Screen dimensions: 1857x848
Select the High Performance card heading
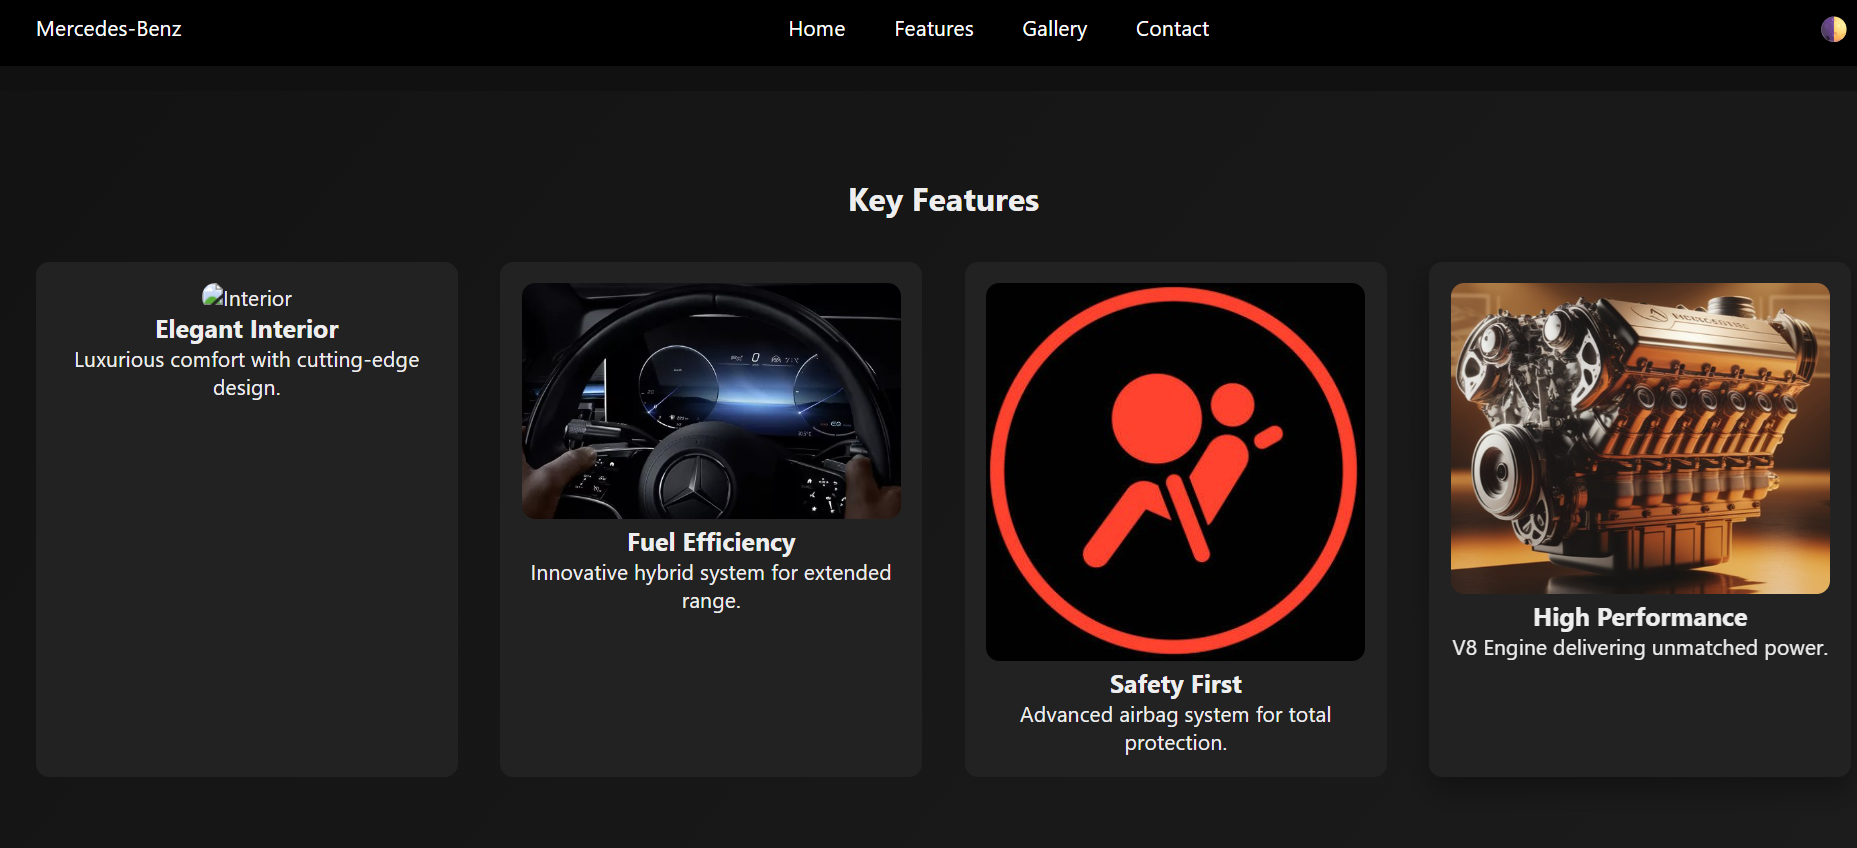click(x=1640, y=617)
